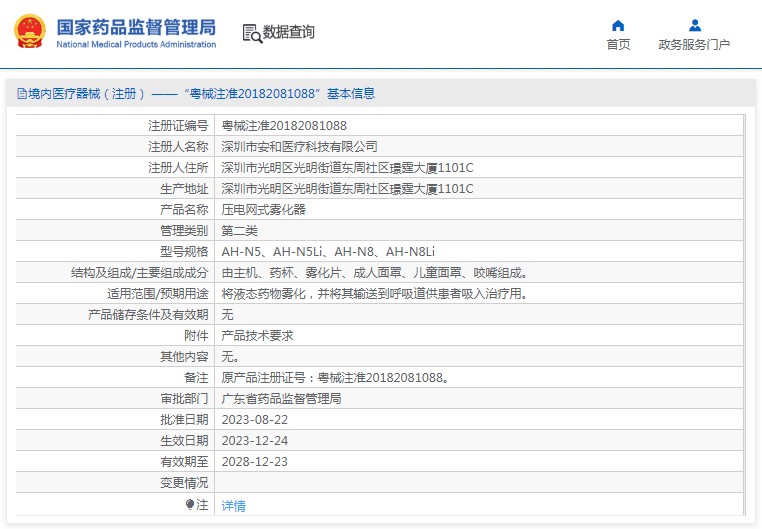Click product name 压电网式雾化器

tap(263, 209)
